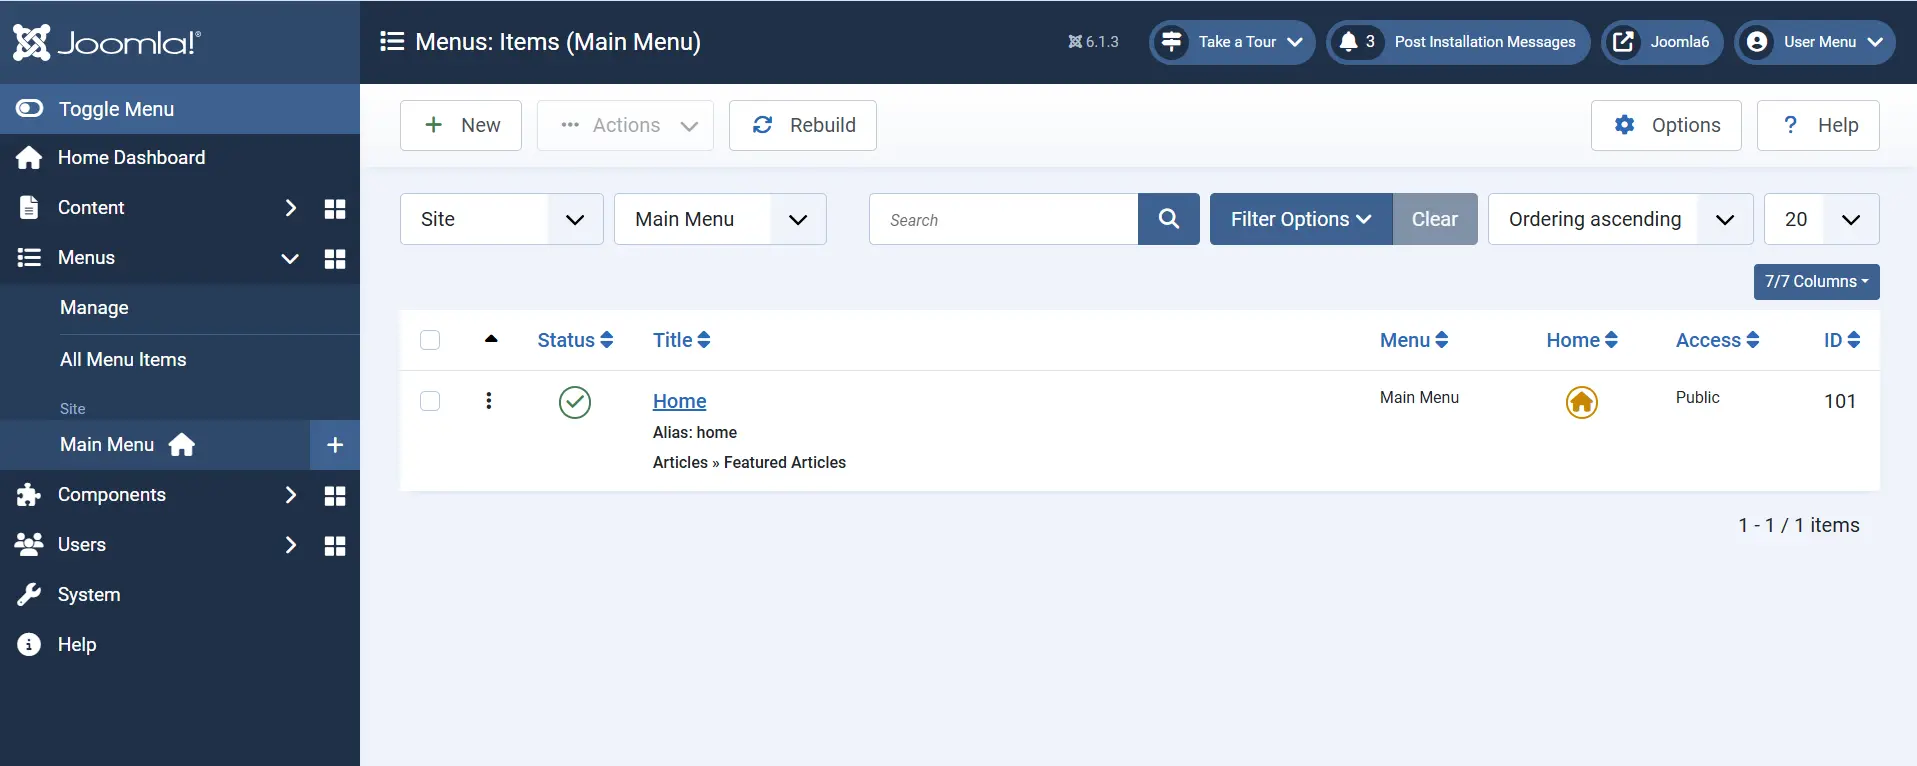The image size is (1917, 766).
Task: Open the Site client dropdown
Action: [x=502, y=219]
